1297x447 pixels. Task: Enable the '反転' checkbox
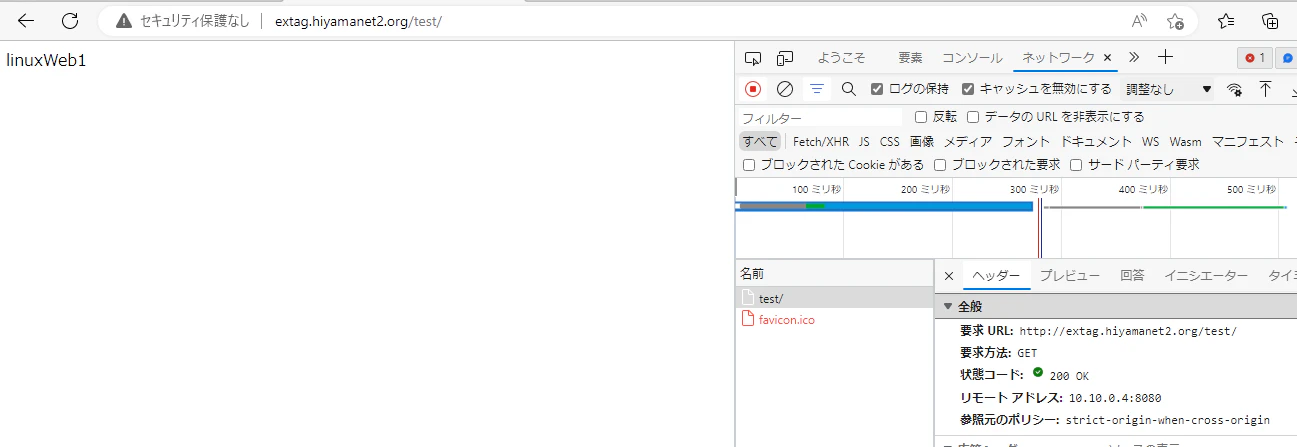click(x=921, y=117)
